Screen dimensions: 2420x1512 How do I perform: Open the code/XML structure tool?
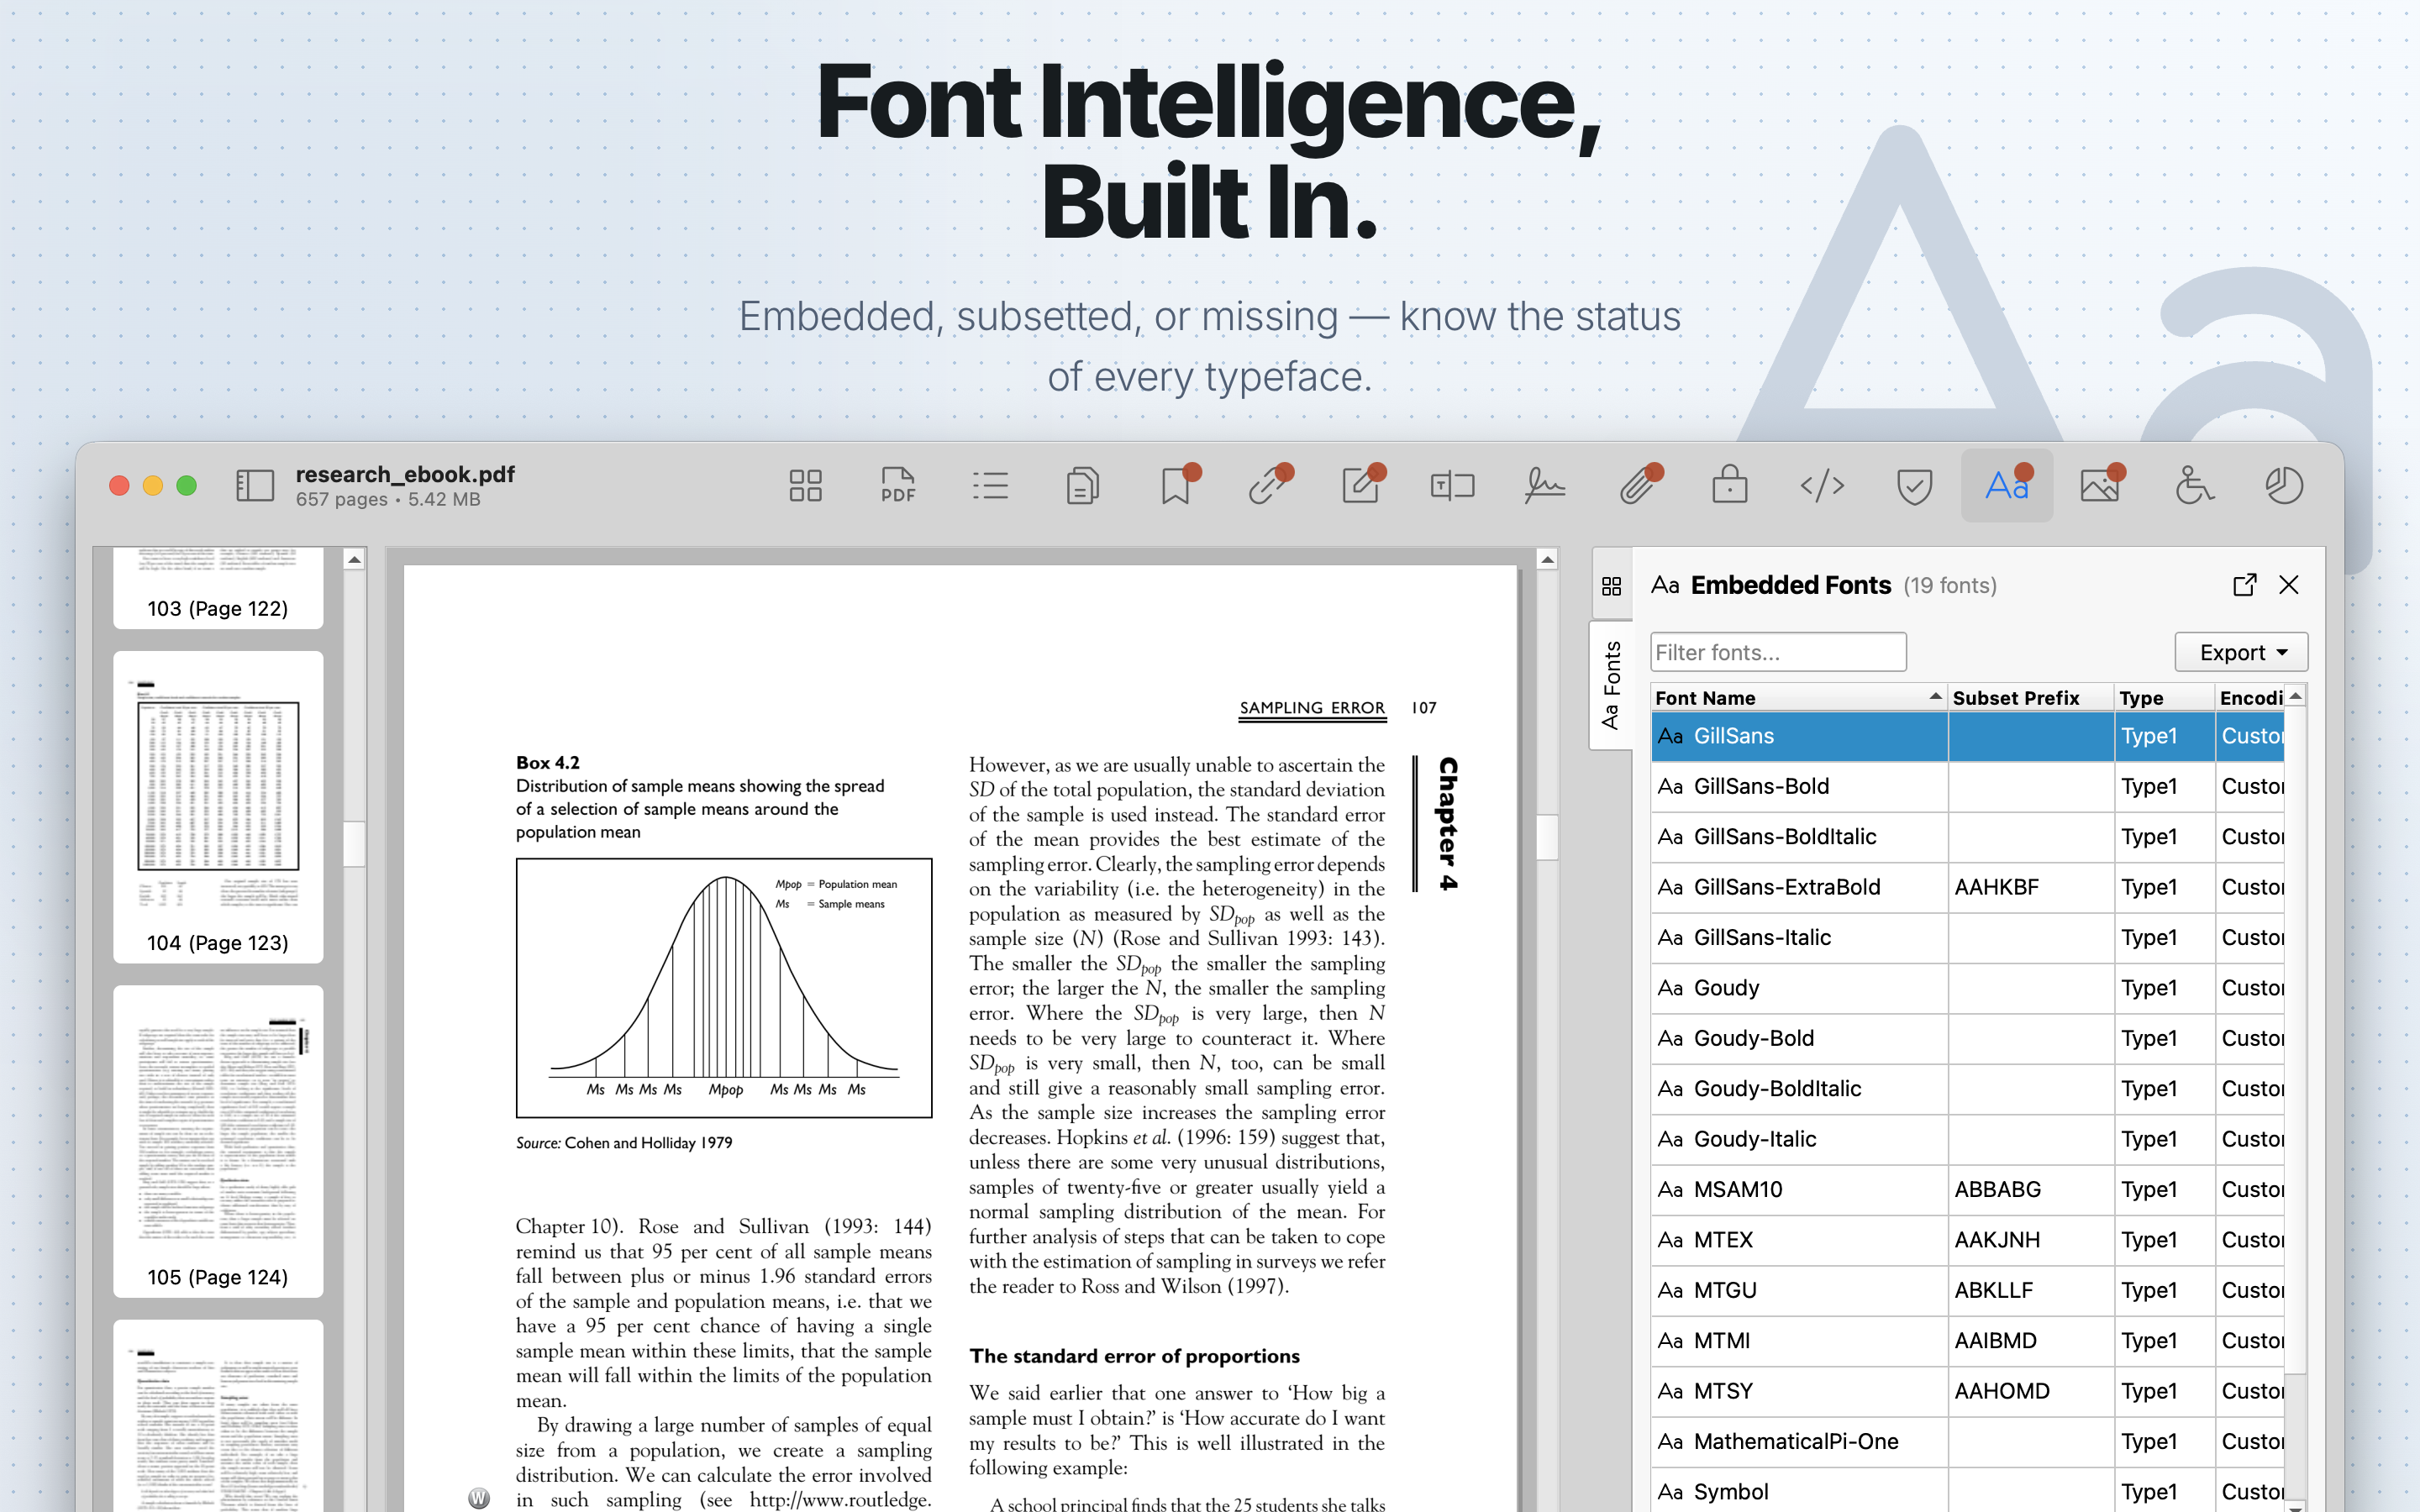[x=1822, y=486]
